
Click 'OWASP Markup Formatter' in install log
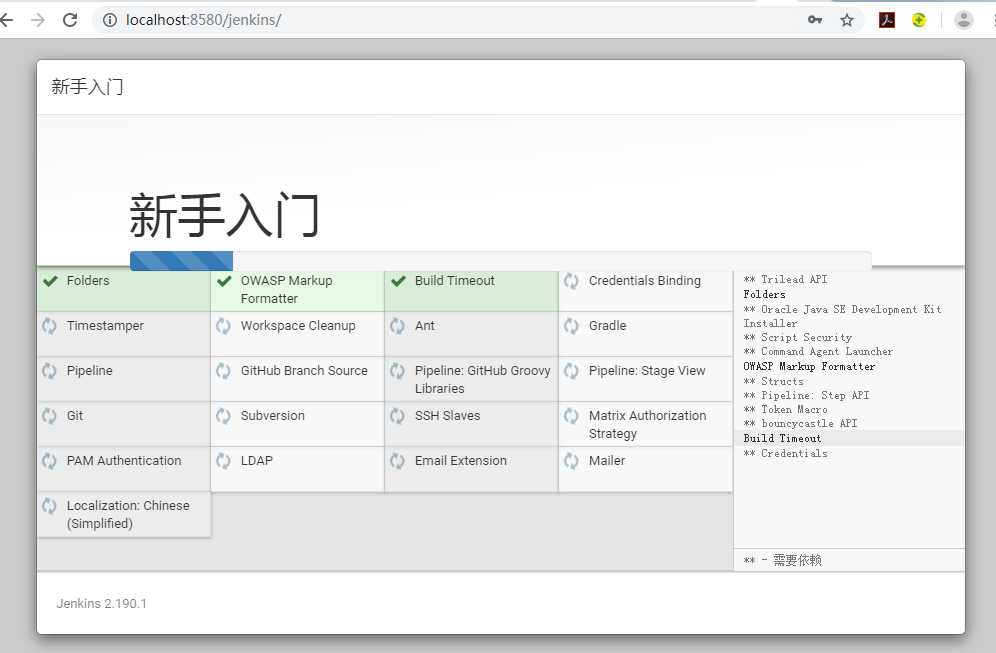click(809, 367)
